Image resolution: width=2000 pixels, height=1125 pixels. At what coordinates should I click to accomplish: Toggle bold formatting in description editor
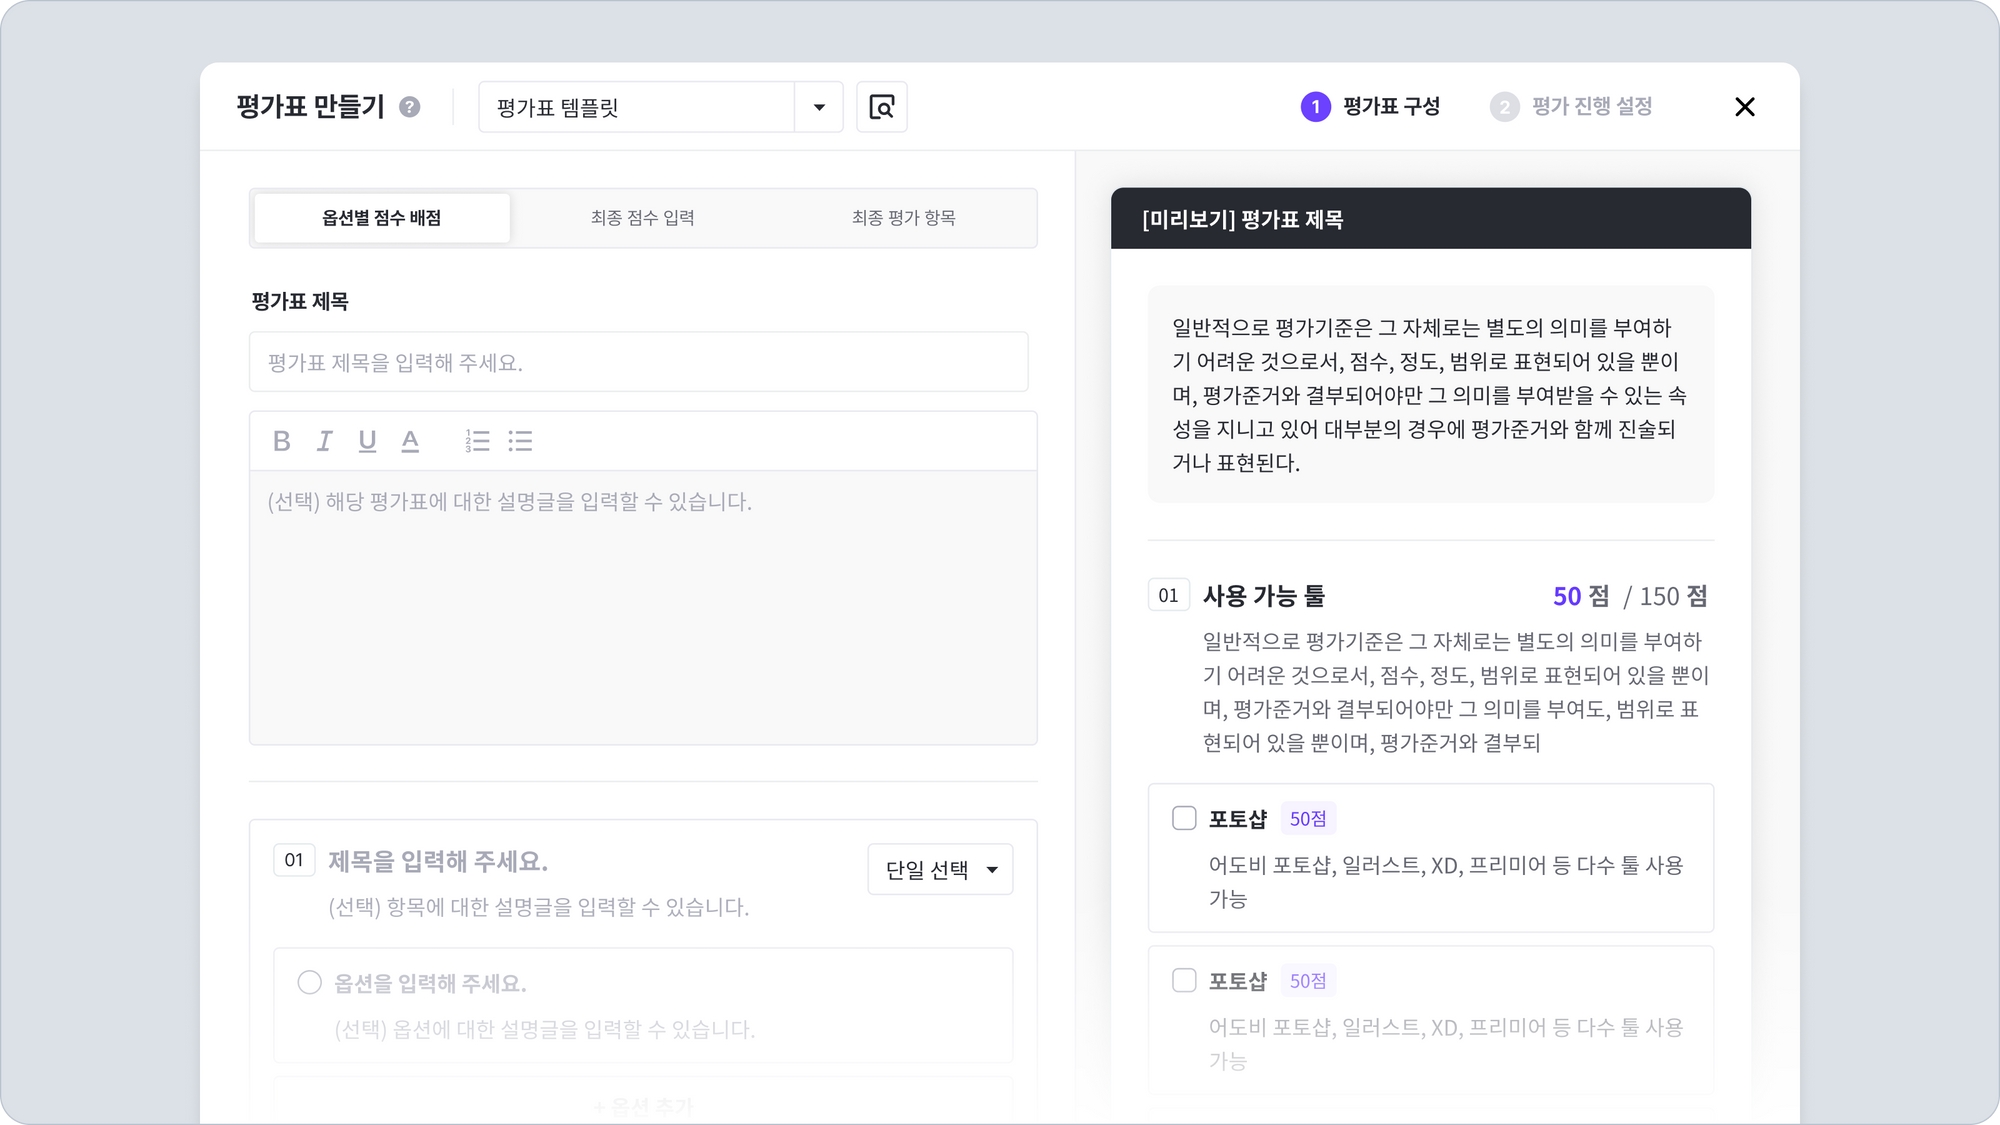(282, 441)
